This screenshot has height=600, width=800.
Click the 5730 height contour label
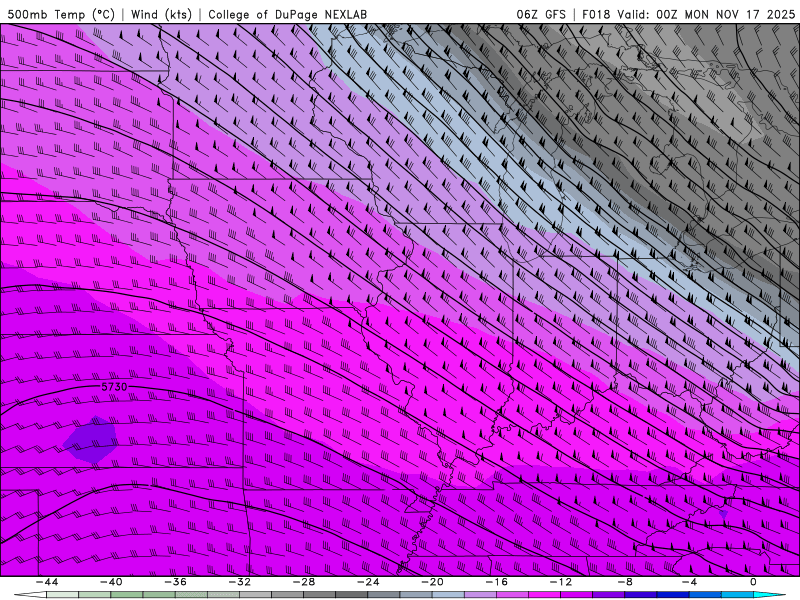pos(114,387)
